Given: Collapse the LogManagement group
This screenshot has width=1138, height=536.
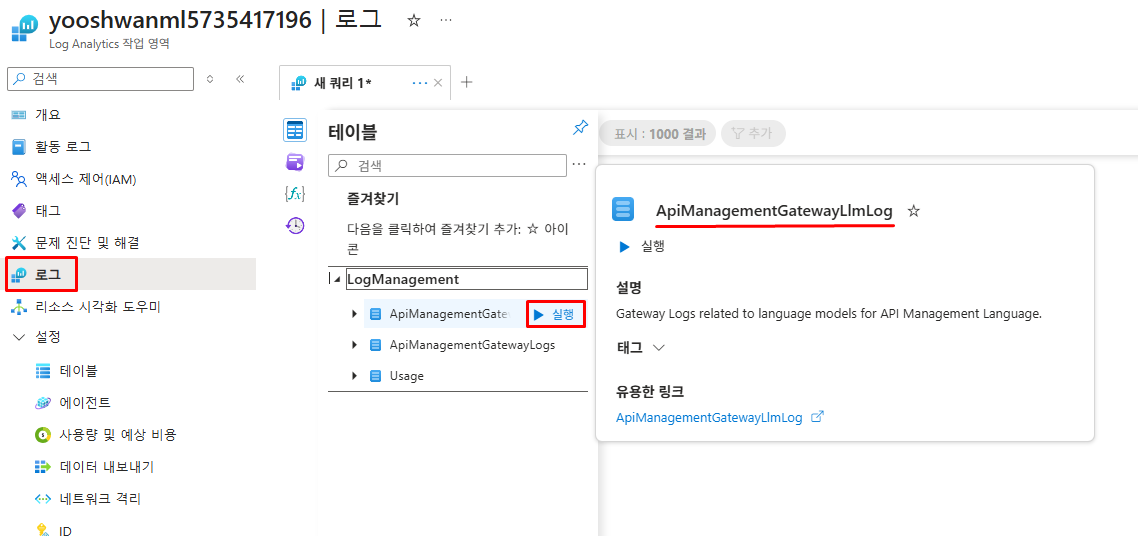Looking at the screenshot, I should pyautogui.click(x=336, y=279).
